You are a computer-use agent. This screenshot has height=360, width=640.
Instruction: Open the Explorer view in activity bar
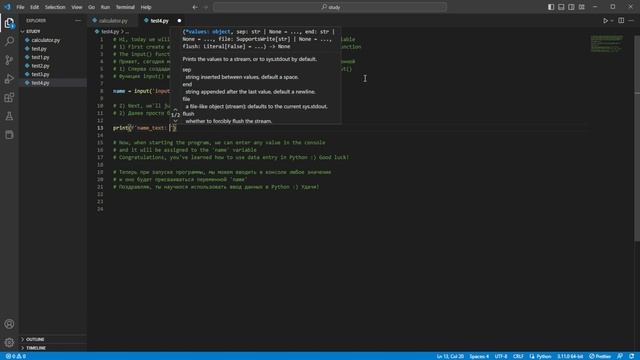(9, 23)
